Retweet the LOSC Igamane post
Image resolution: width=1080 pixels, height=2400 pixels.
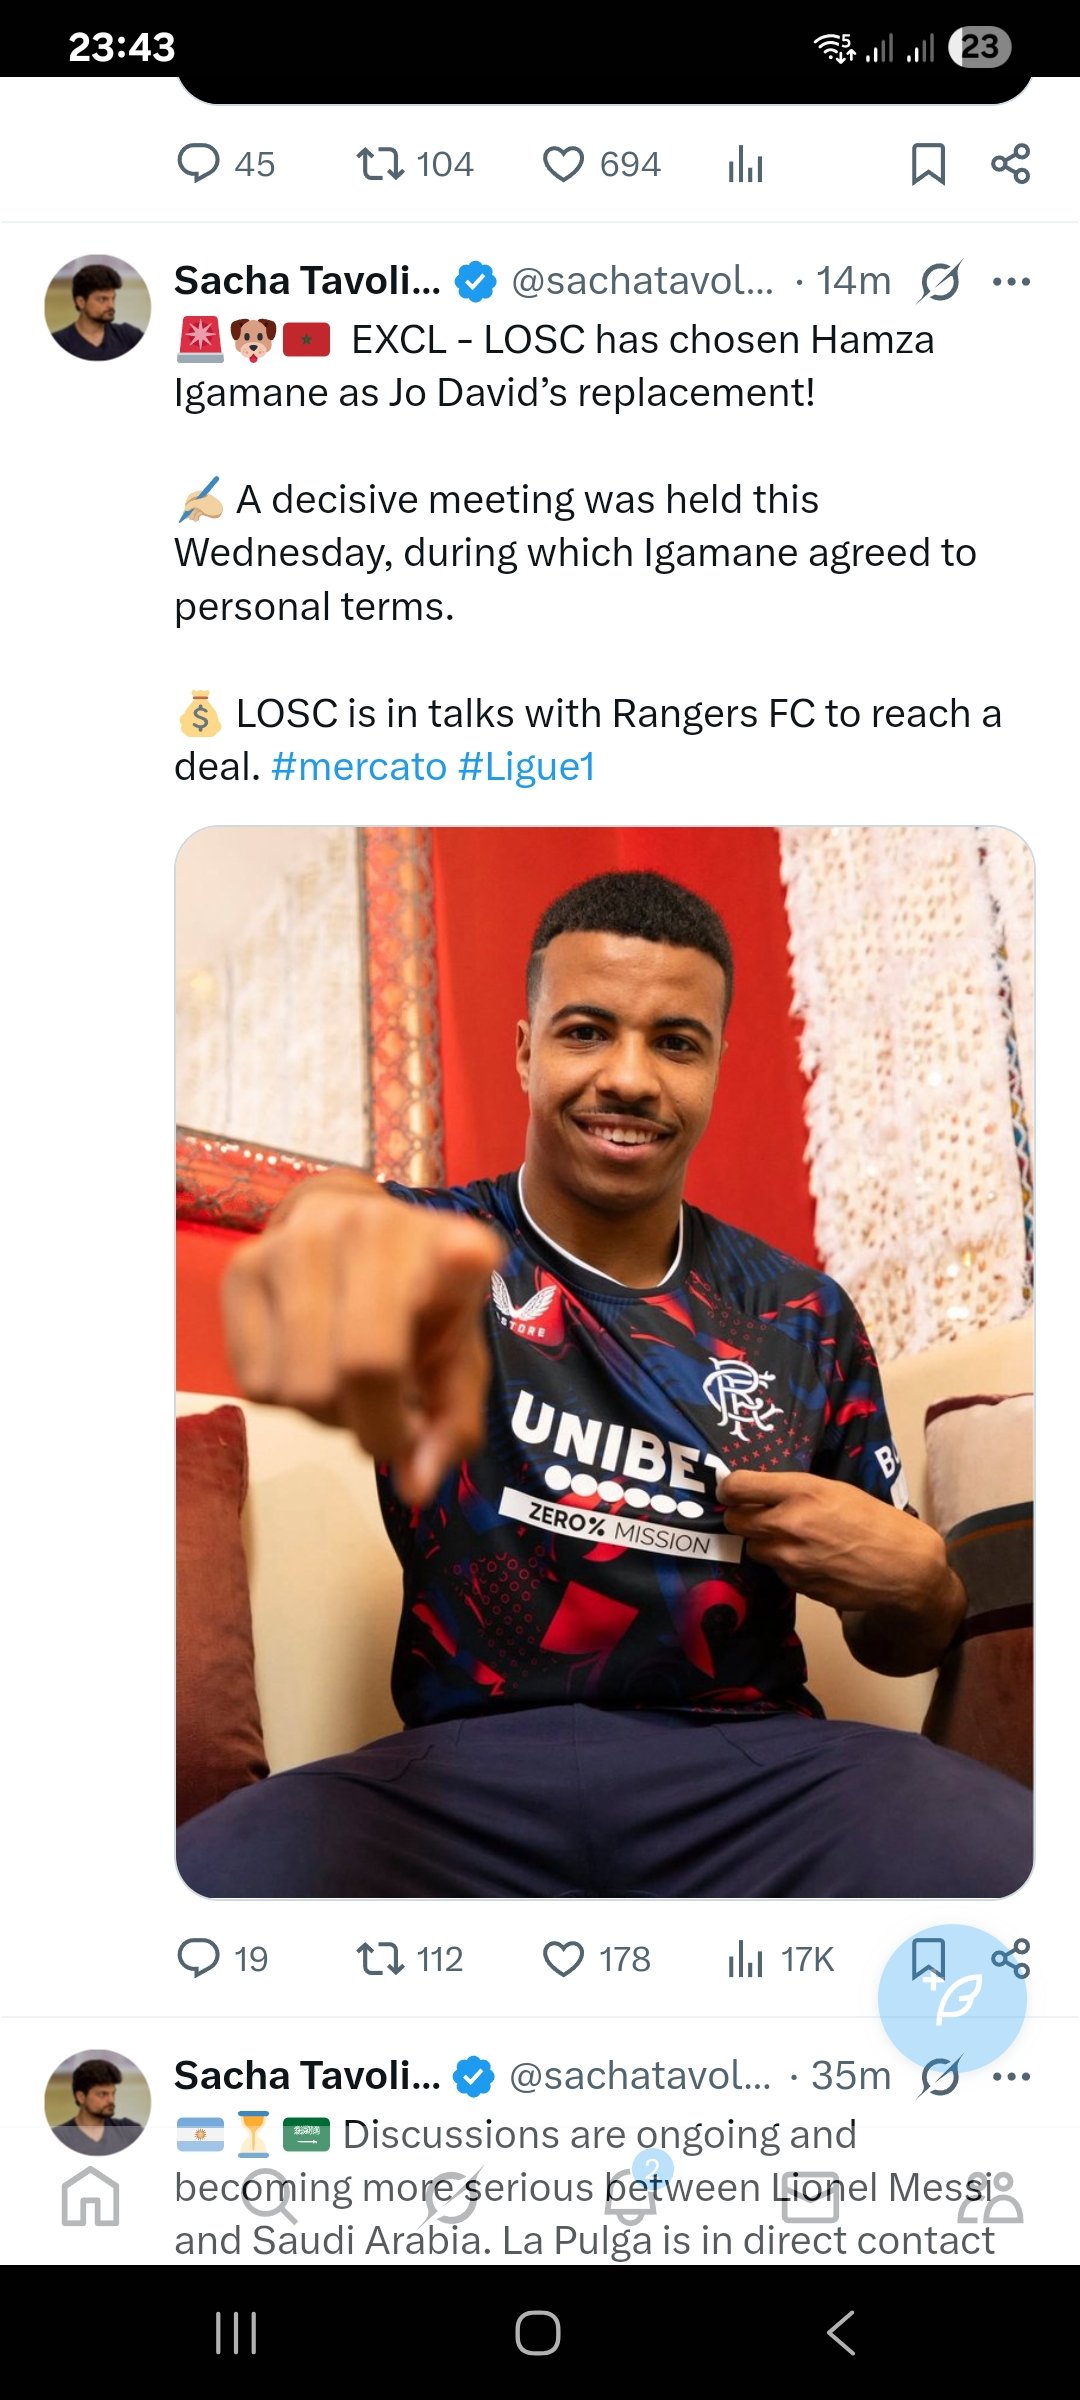pos(409,1958)
